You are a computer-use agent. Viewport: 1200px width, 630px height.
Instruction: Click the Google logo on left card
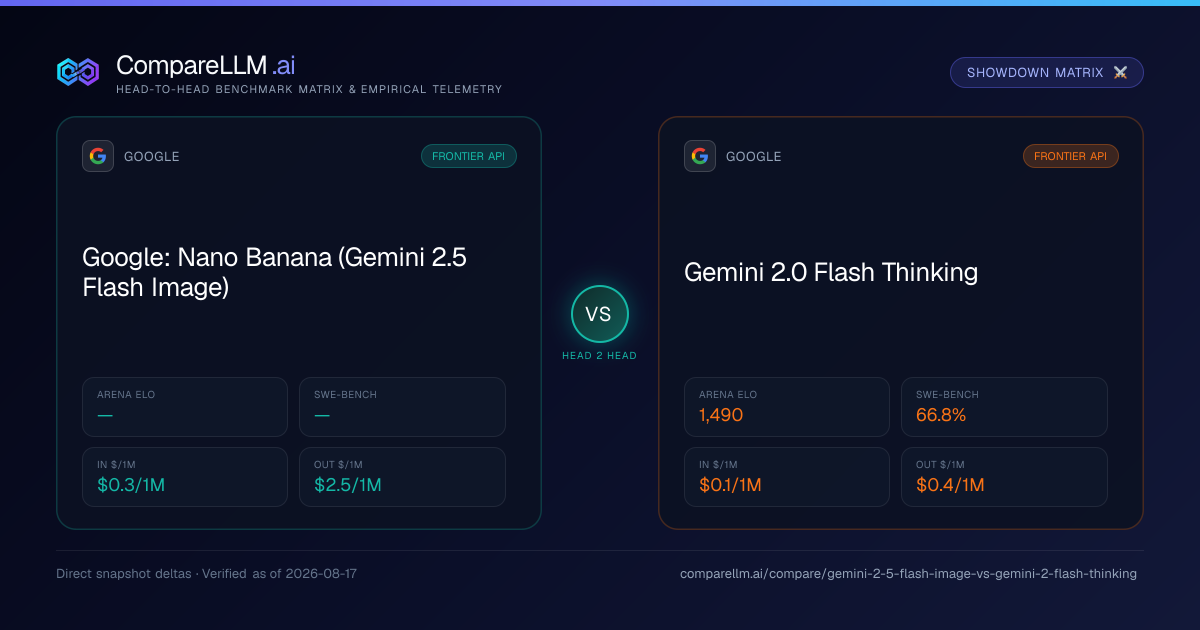98,156
